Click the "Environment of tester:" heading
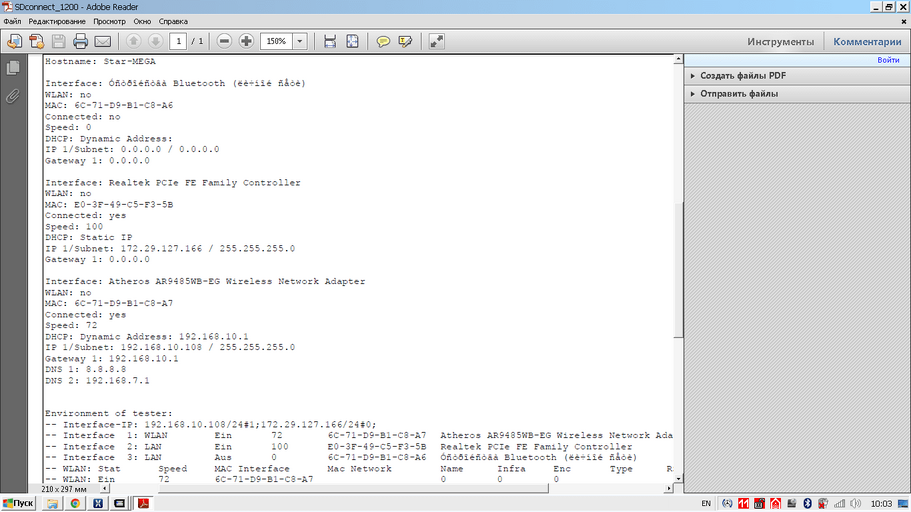 click(x=109, y=414)
